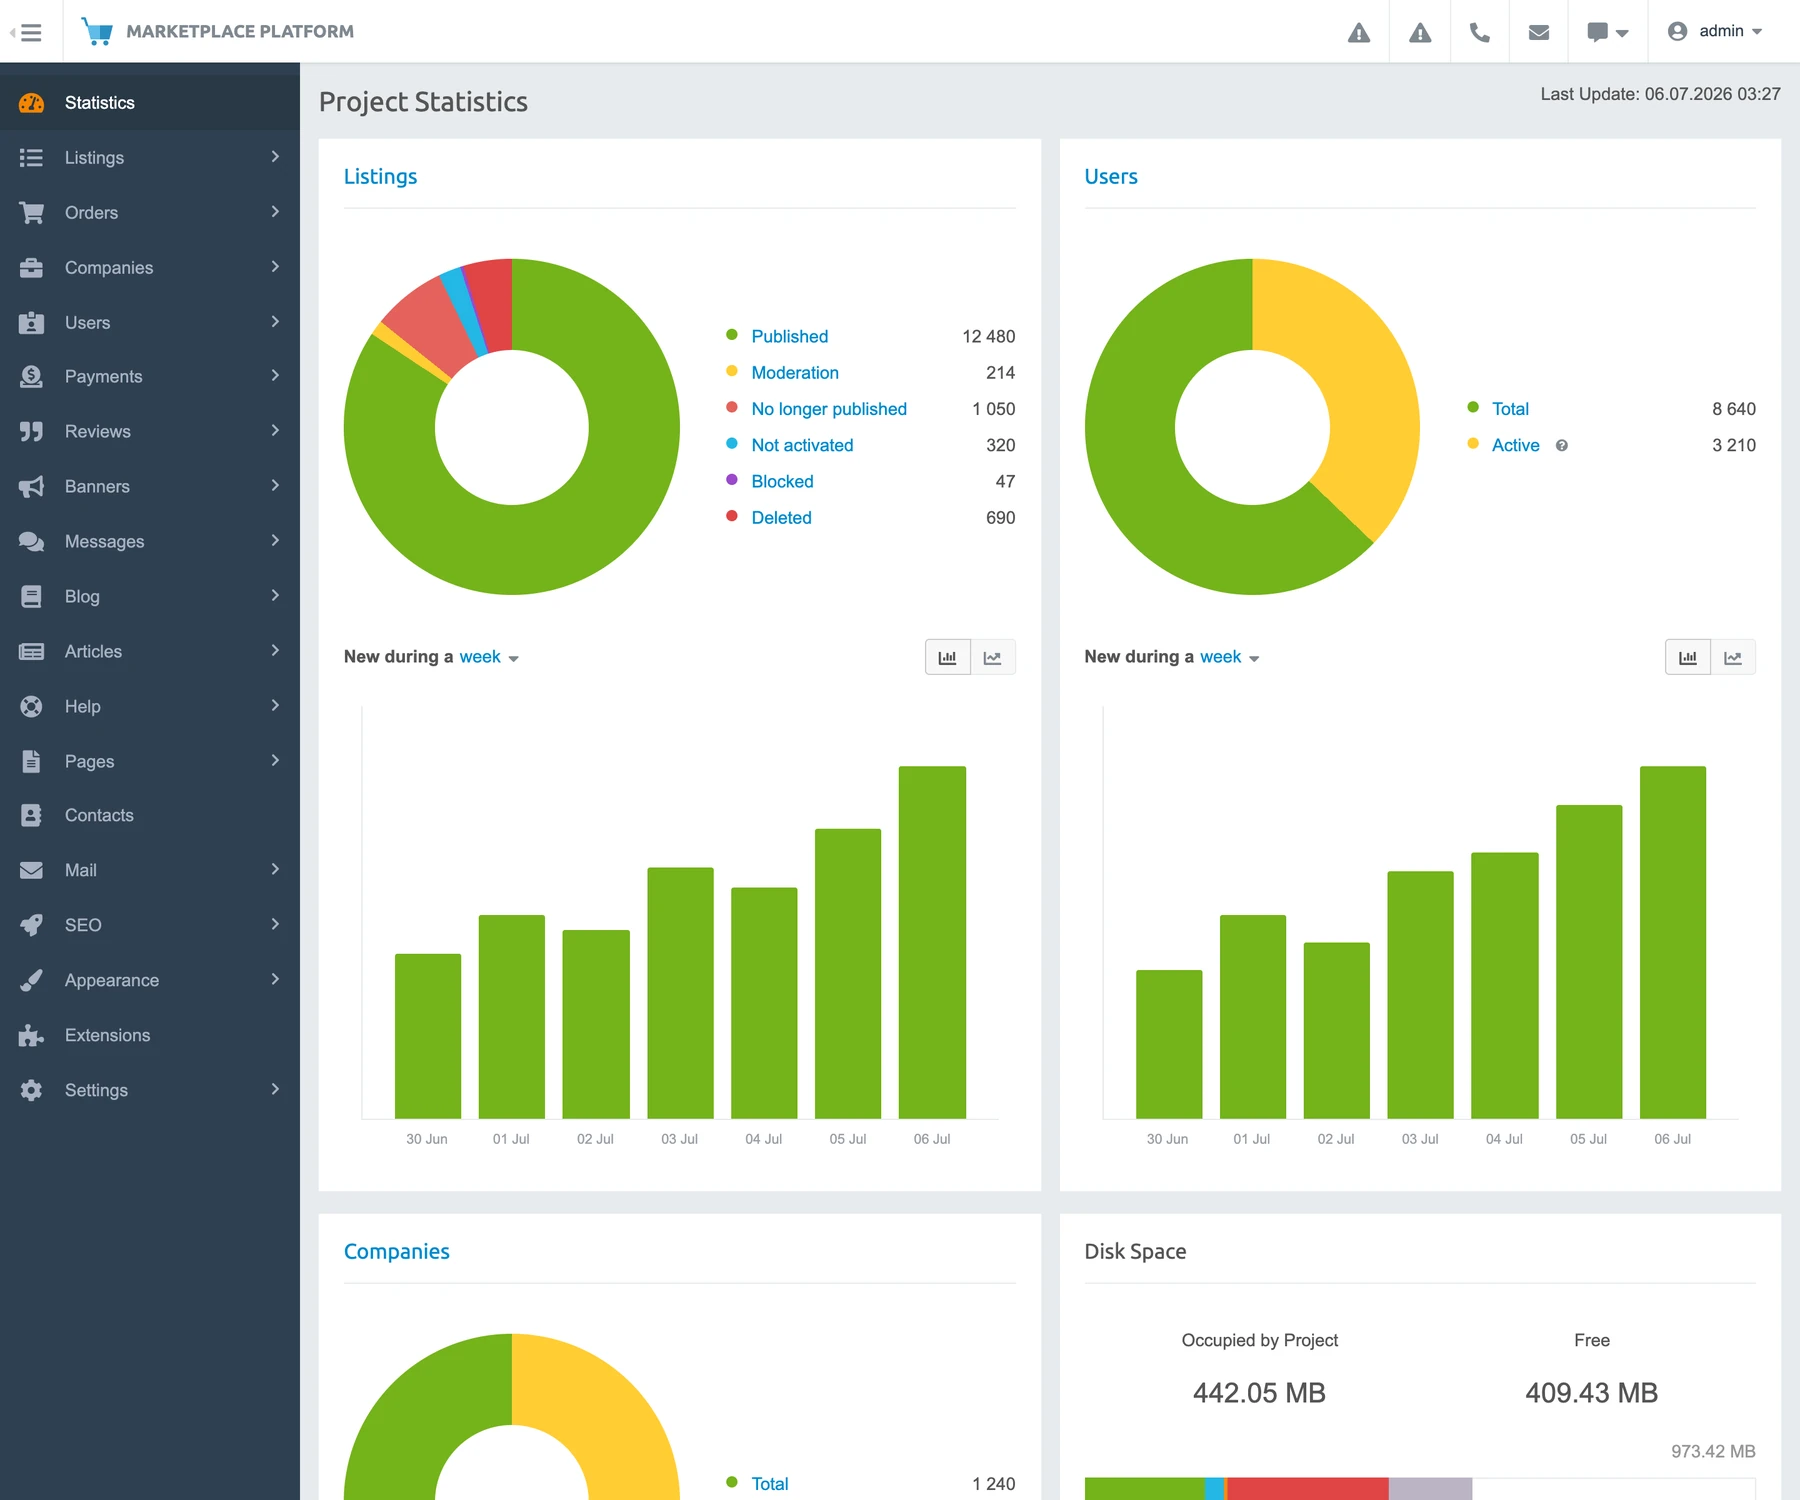This screenshot has width=1800, height=1500.
Task: Open the No longer published link
Action: (829, 409)
